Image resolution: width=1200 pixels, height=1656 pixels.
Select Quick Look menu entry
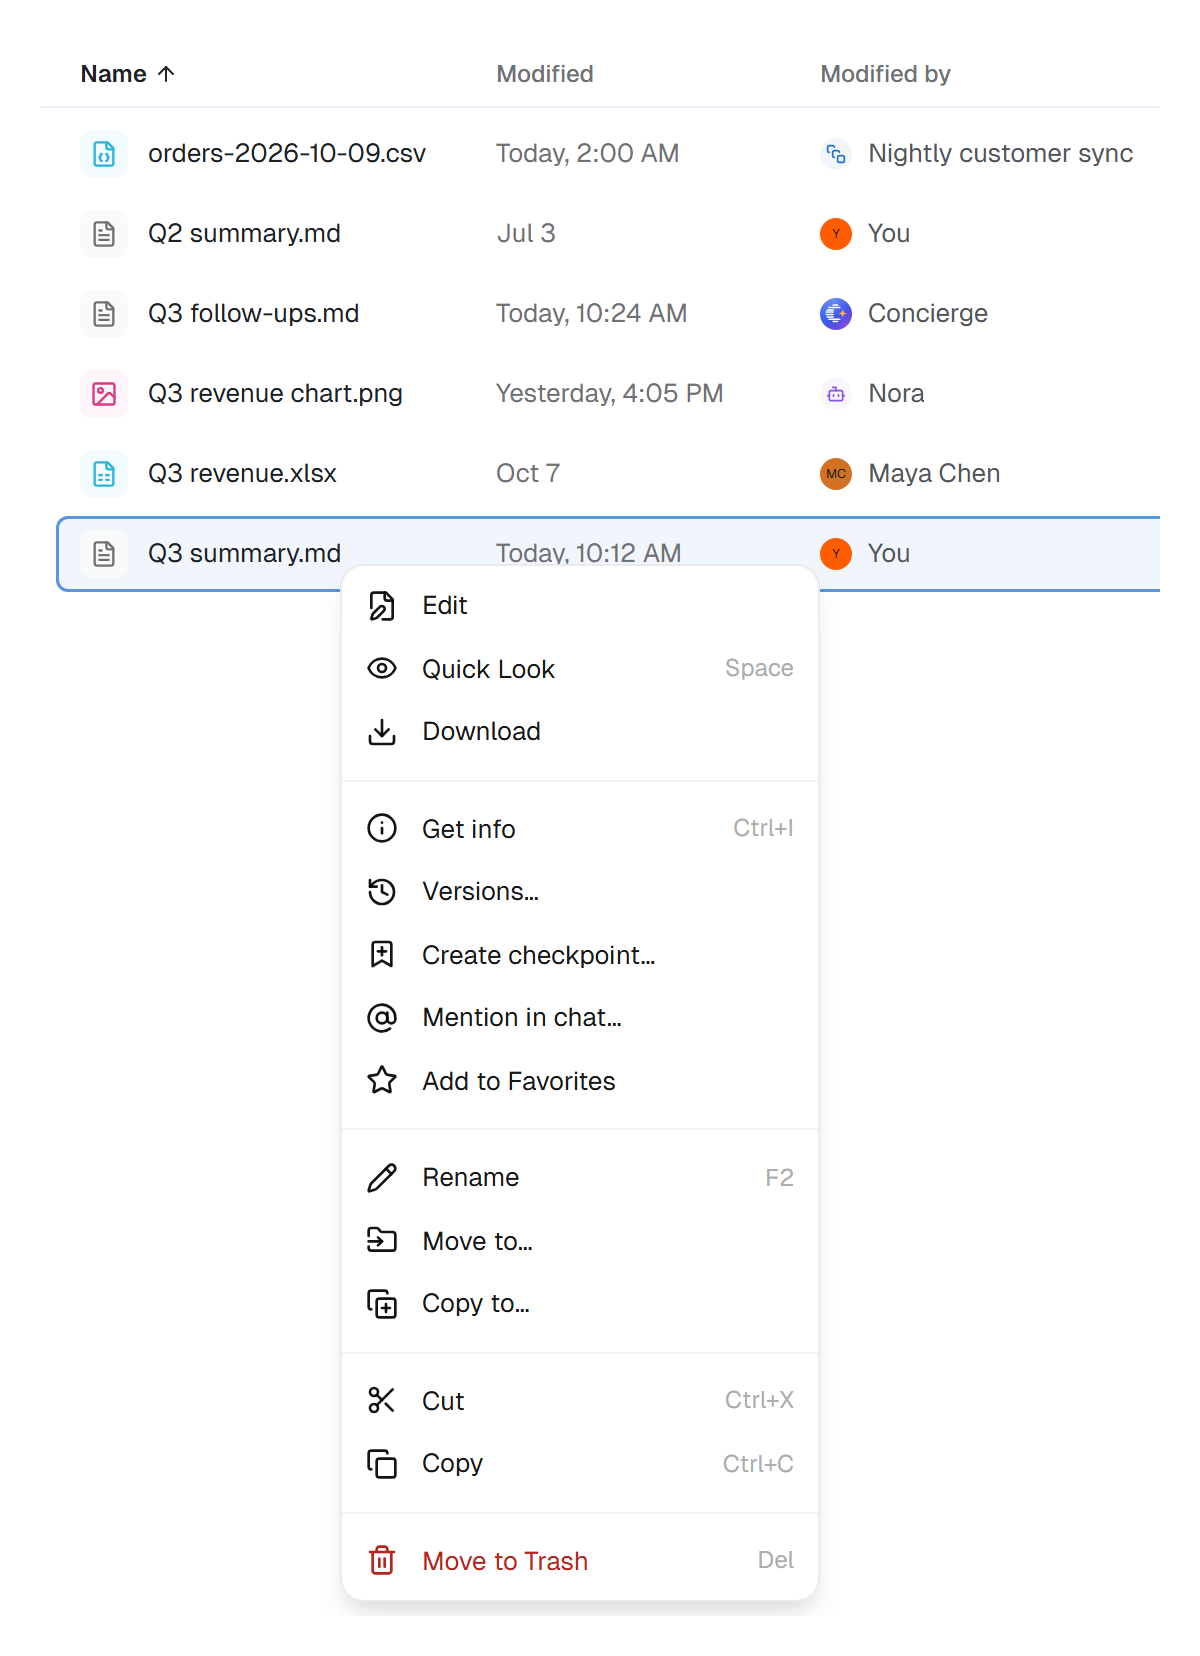[x=580, y=668]
